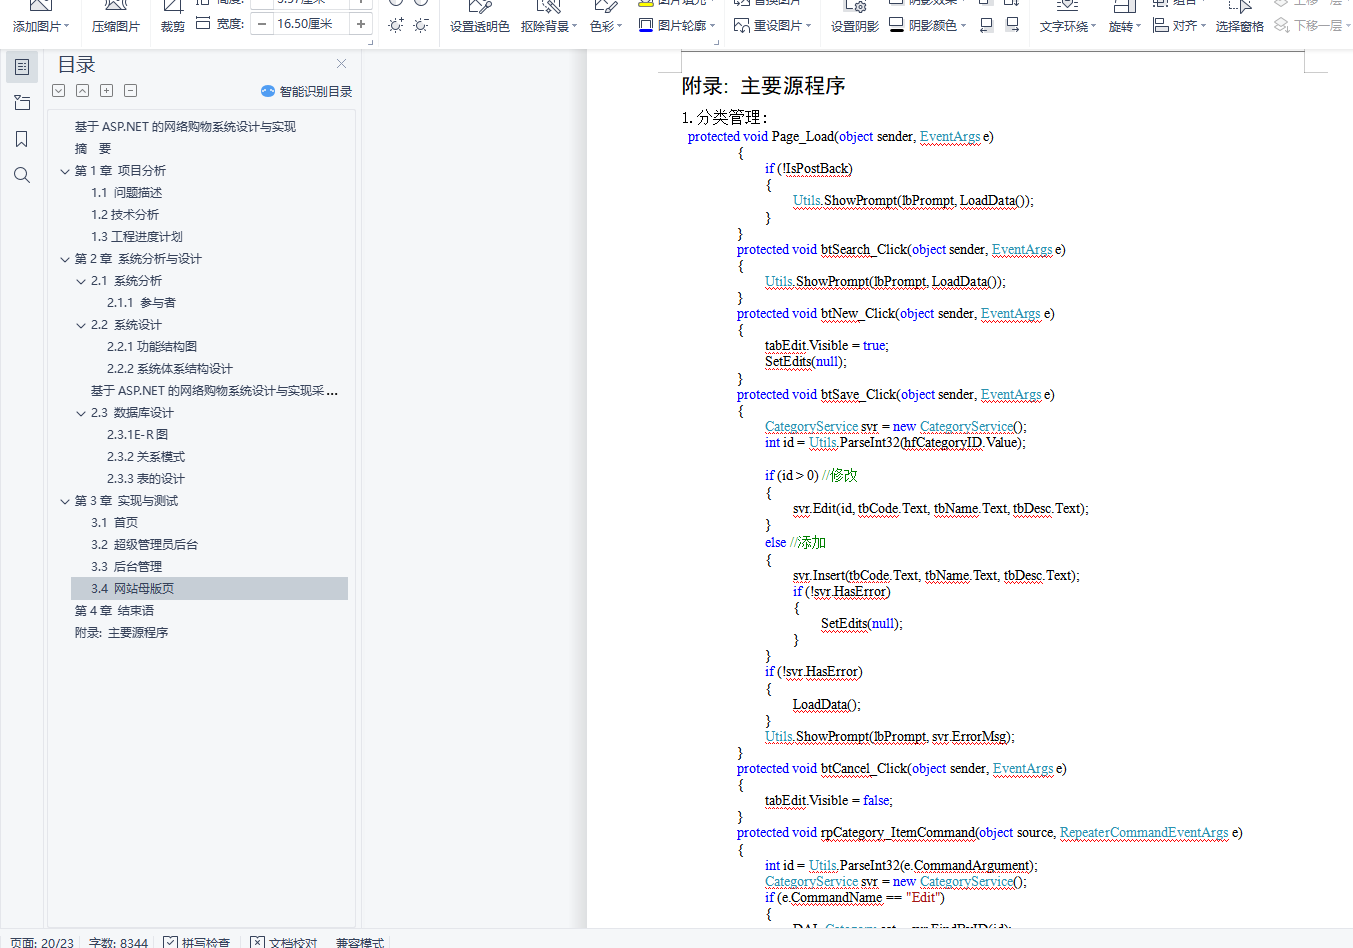This screenshot has height=948, width=1353.
Task: Open the outline (目录) panel sidebar icon
Action: (22, 67)
